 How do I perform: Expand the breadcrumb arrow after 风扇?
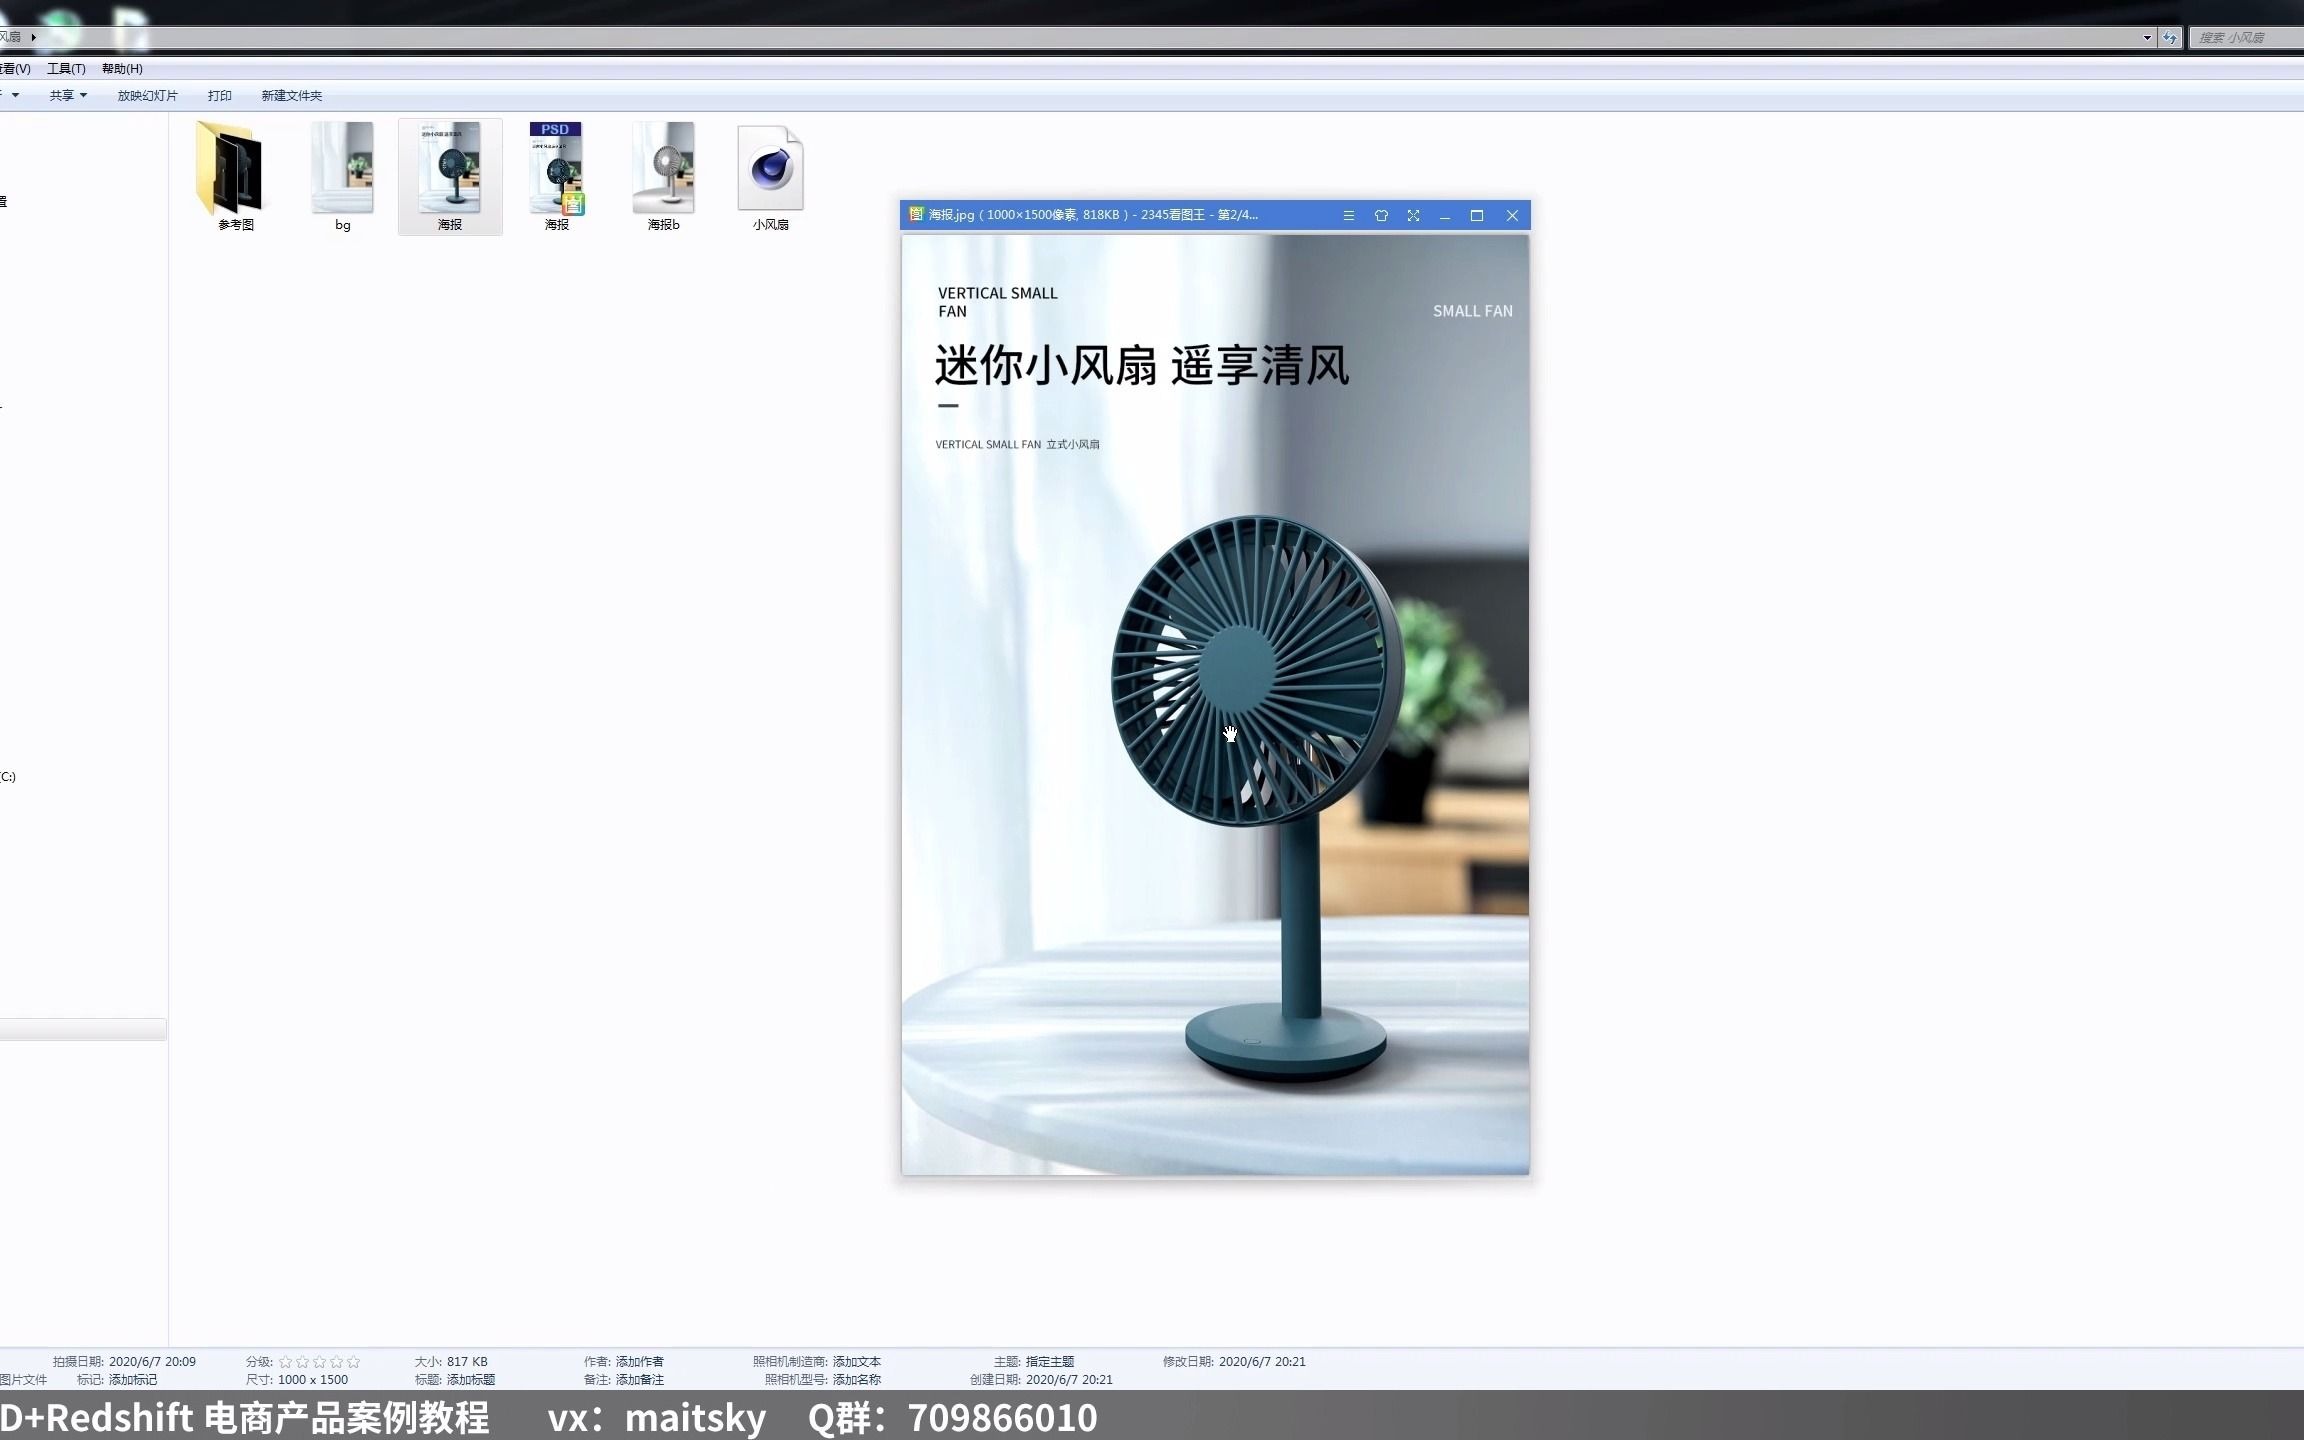(x=33, y=36)
